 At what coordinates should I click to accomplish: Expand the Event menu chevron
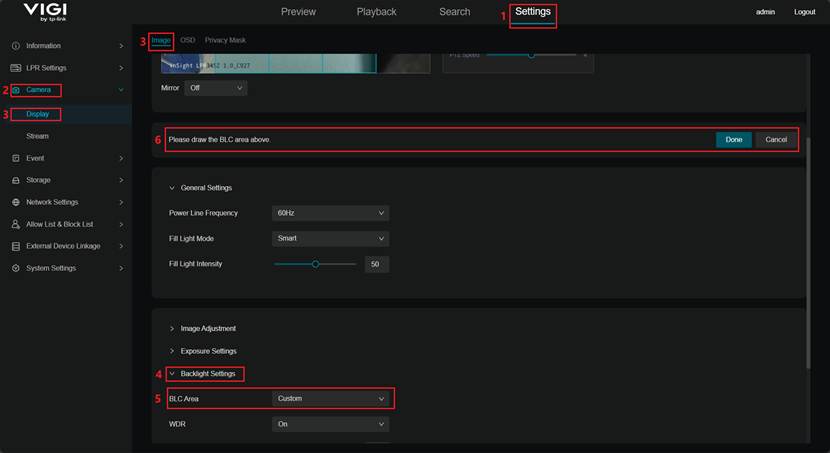click(121, 158)
